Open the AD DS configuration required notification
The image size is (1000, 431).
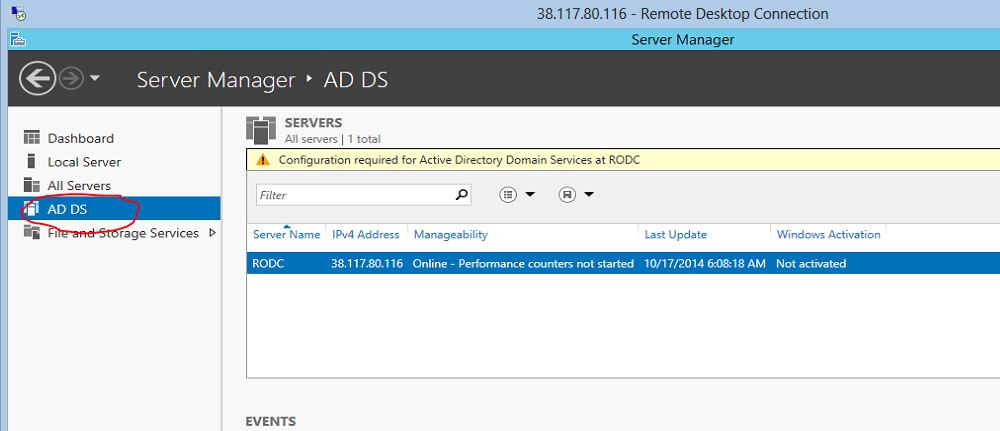(459, 160)
